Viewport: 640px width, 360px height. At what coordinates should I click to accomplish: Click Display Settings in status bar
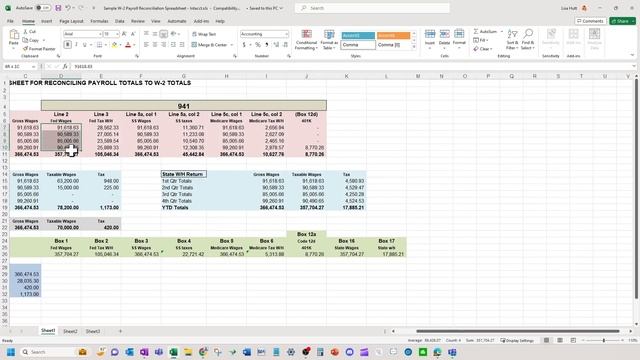tap(517, 340)
